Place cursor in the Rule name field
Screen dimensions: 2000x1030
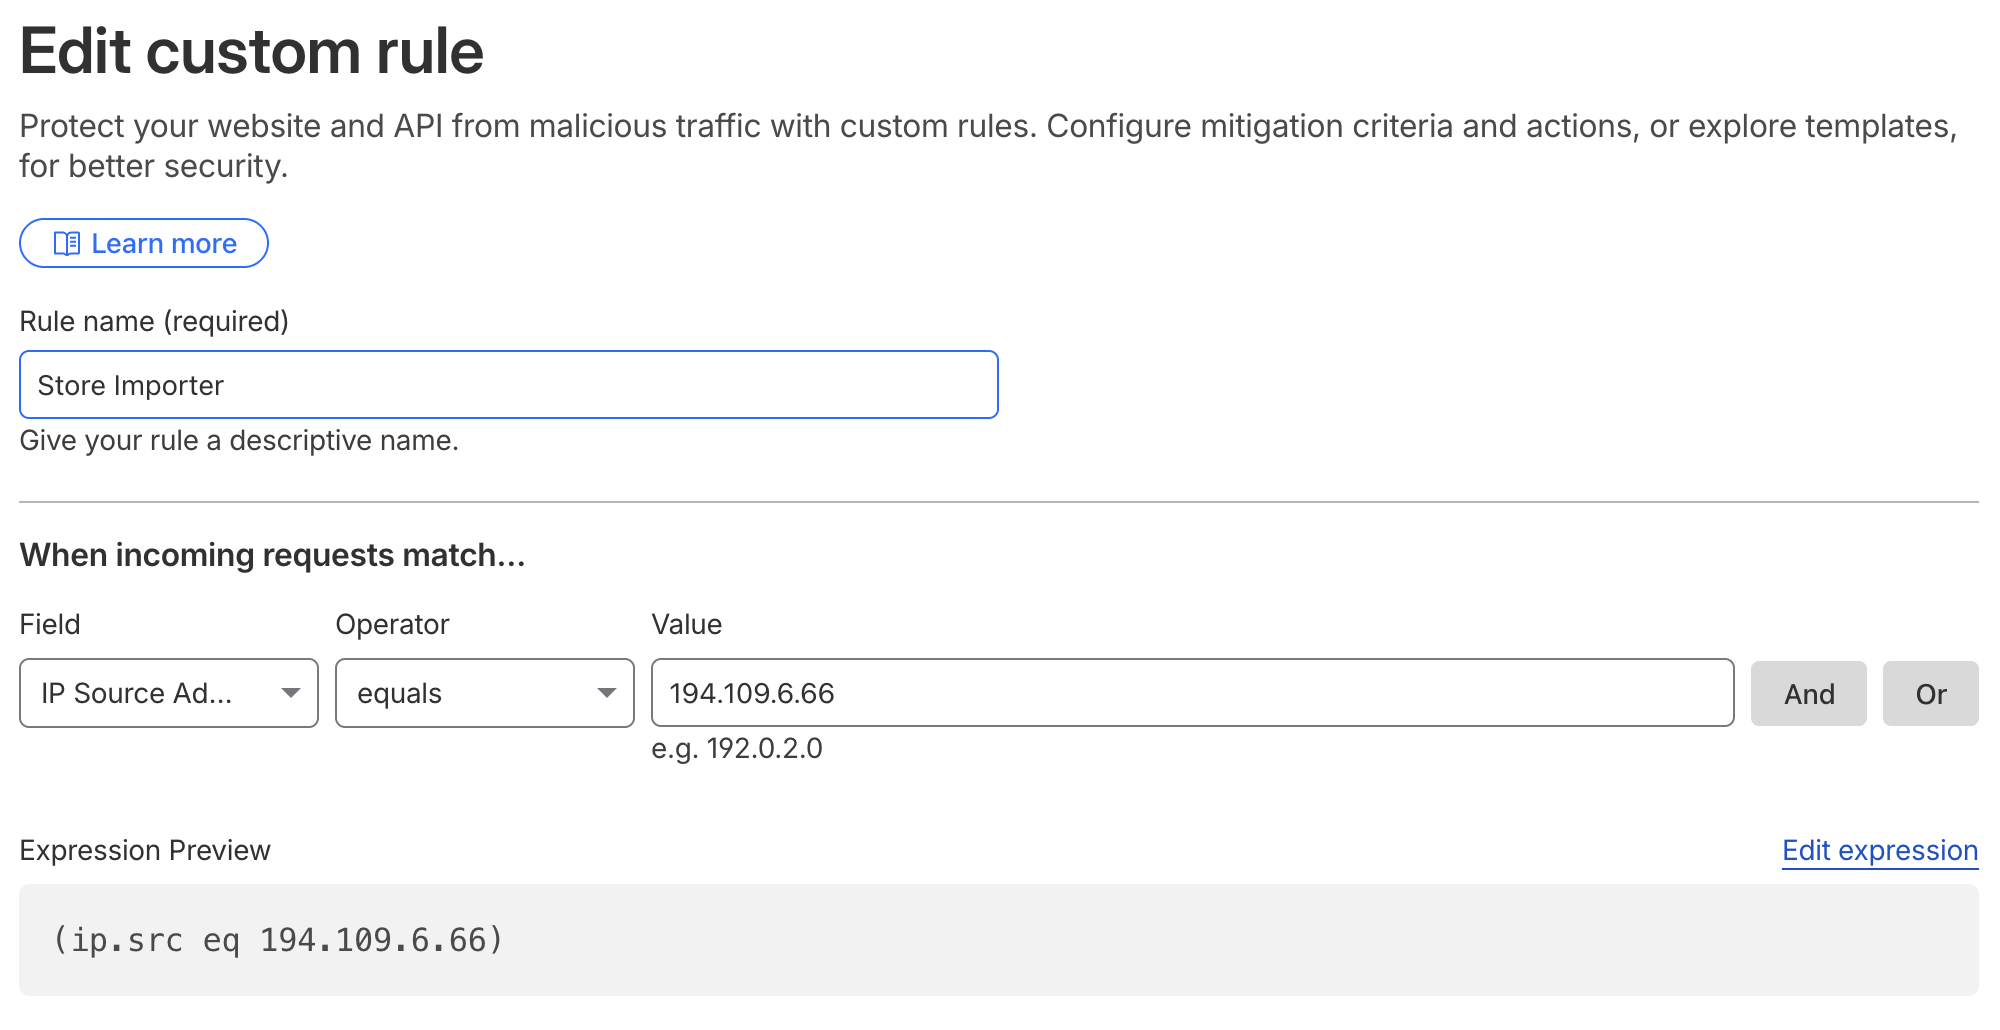click(x=508, y=384)
